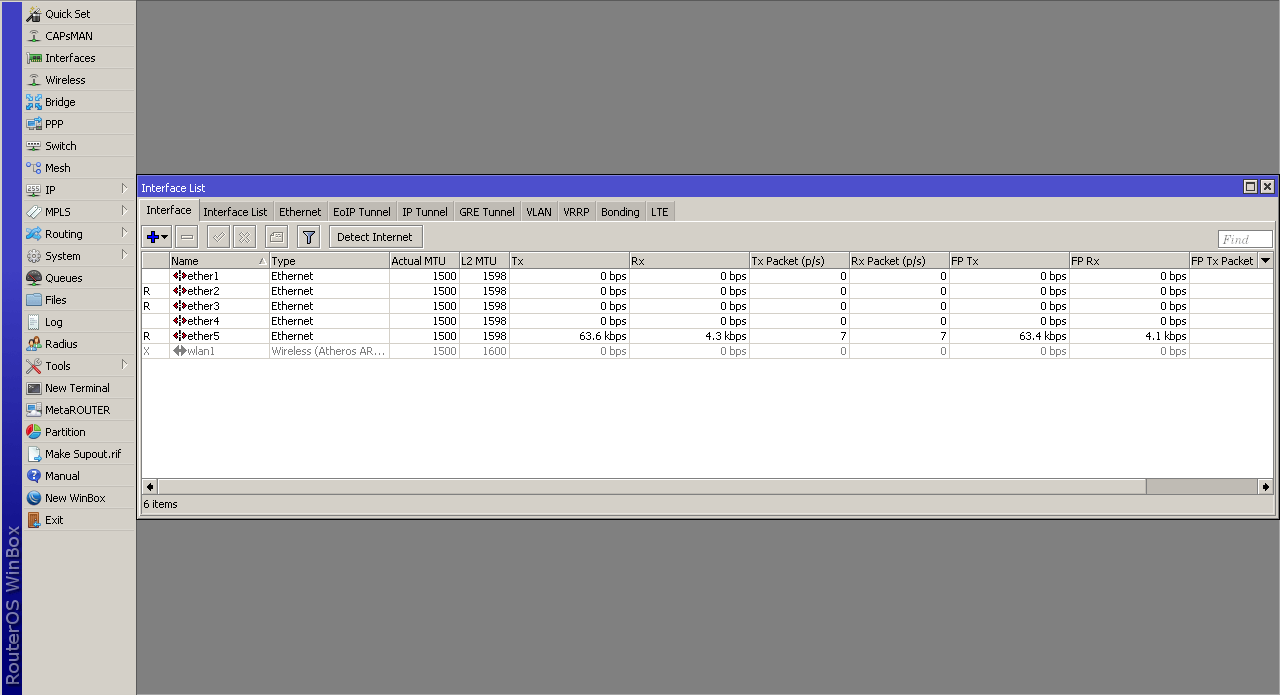
Task: Sort by the Actual MTU column header
Action: point(424,261)
